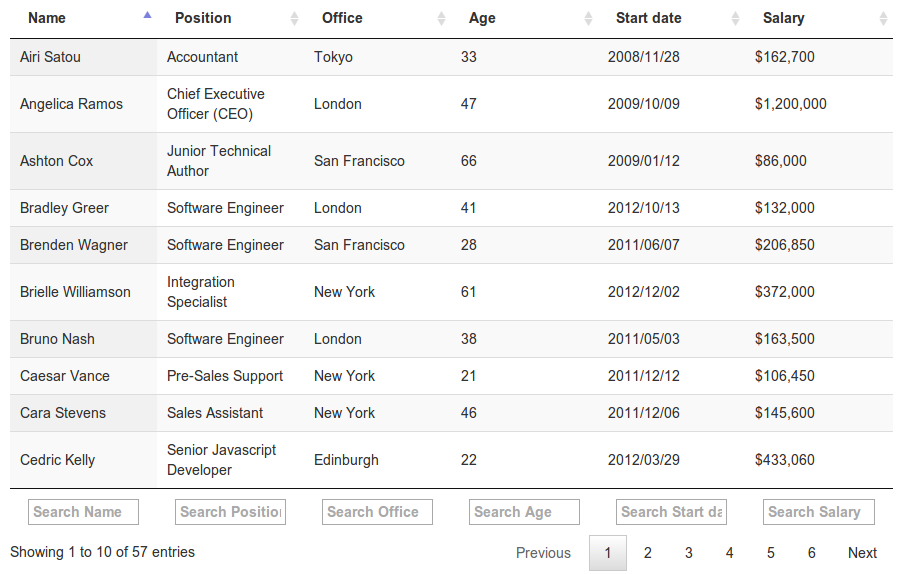
Task: Focus the Search Name input field
Action: pos(83,512)
